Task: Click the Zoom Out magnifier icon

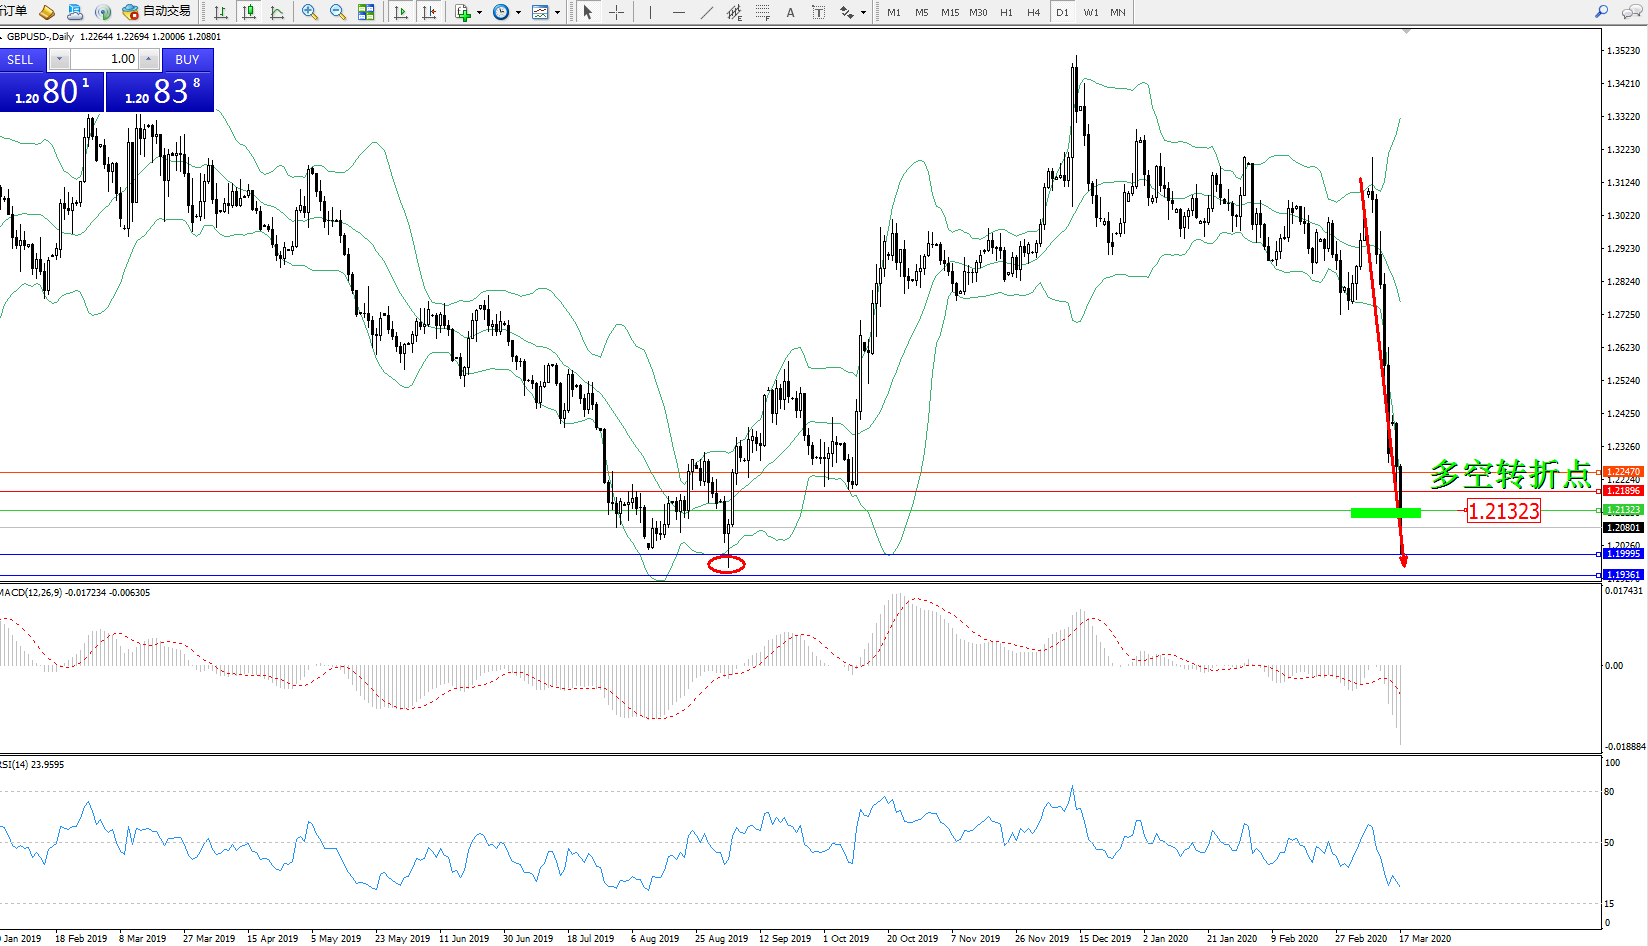Action: point(337,12)
